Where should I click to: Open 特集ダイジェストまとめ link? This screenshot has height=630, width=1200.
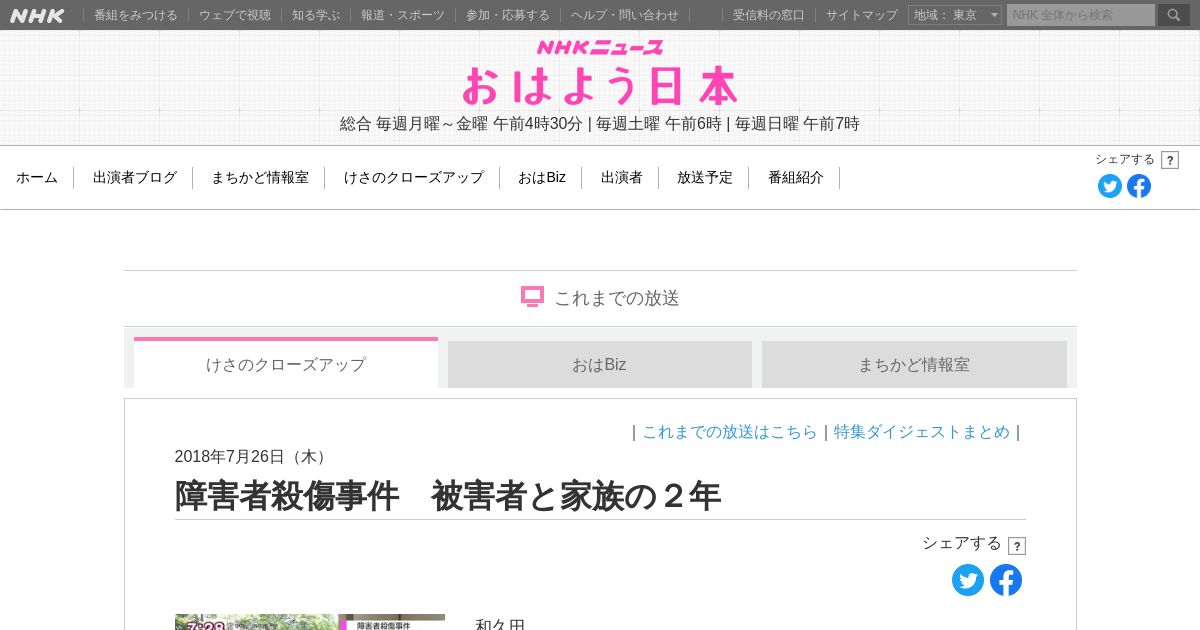click(x=922, y=432)
